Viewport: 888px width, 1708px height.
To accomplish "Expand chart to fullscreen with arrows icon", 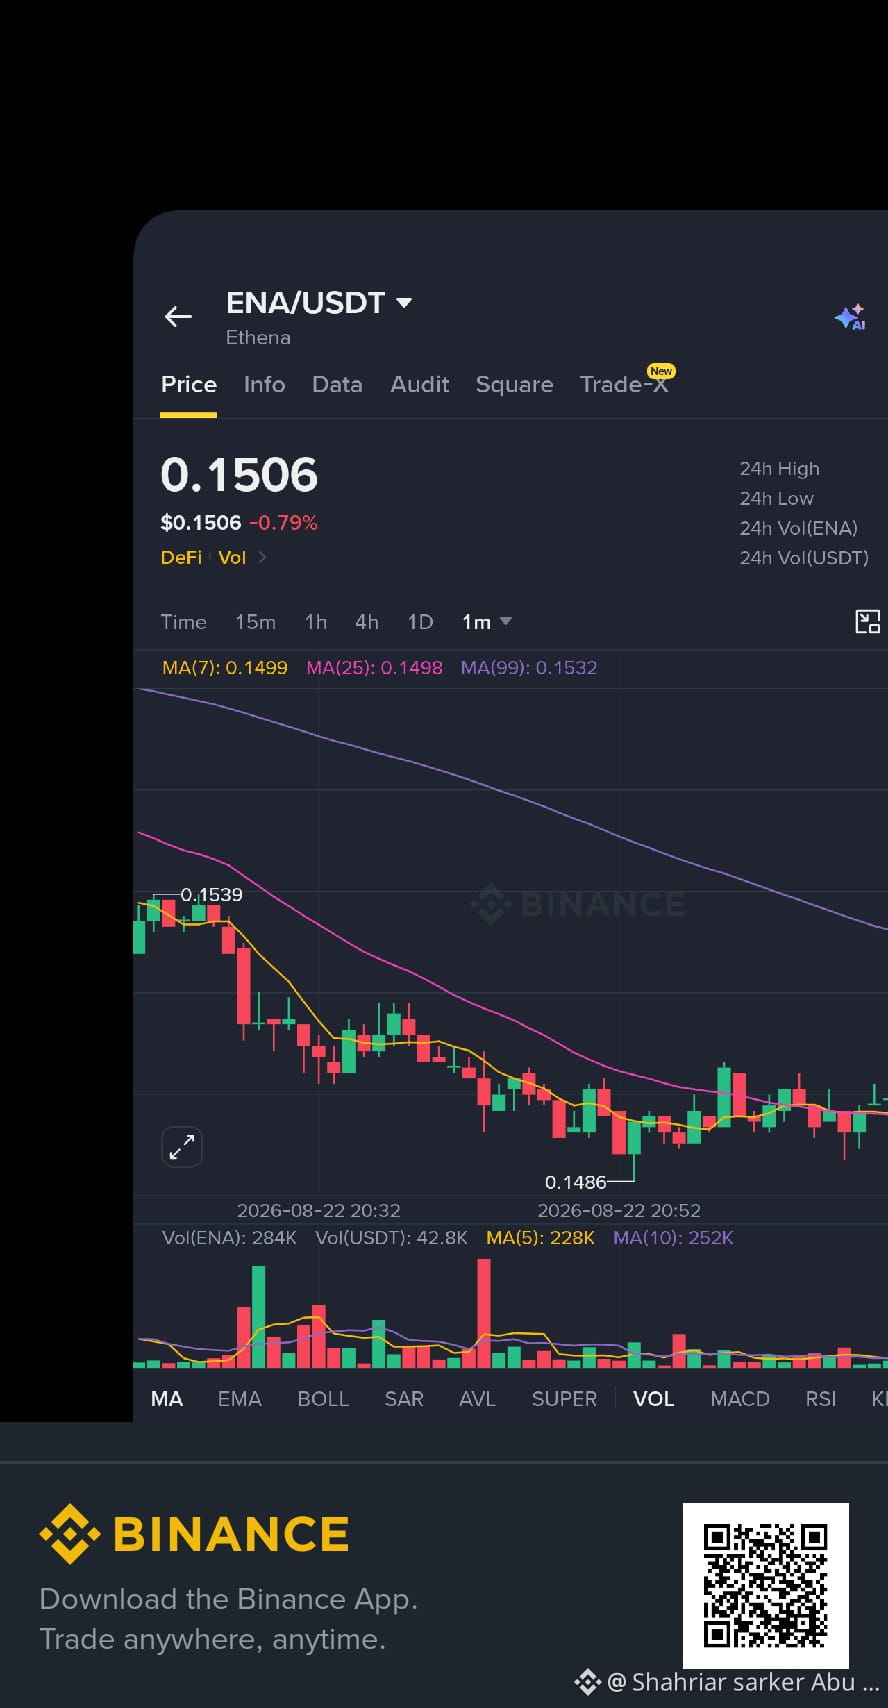I will (182, 1147).
